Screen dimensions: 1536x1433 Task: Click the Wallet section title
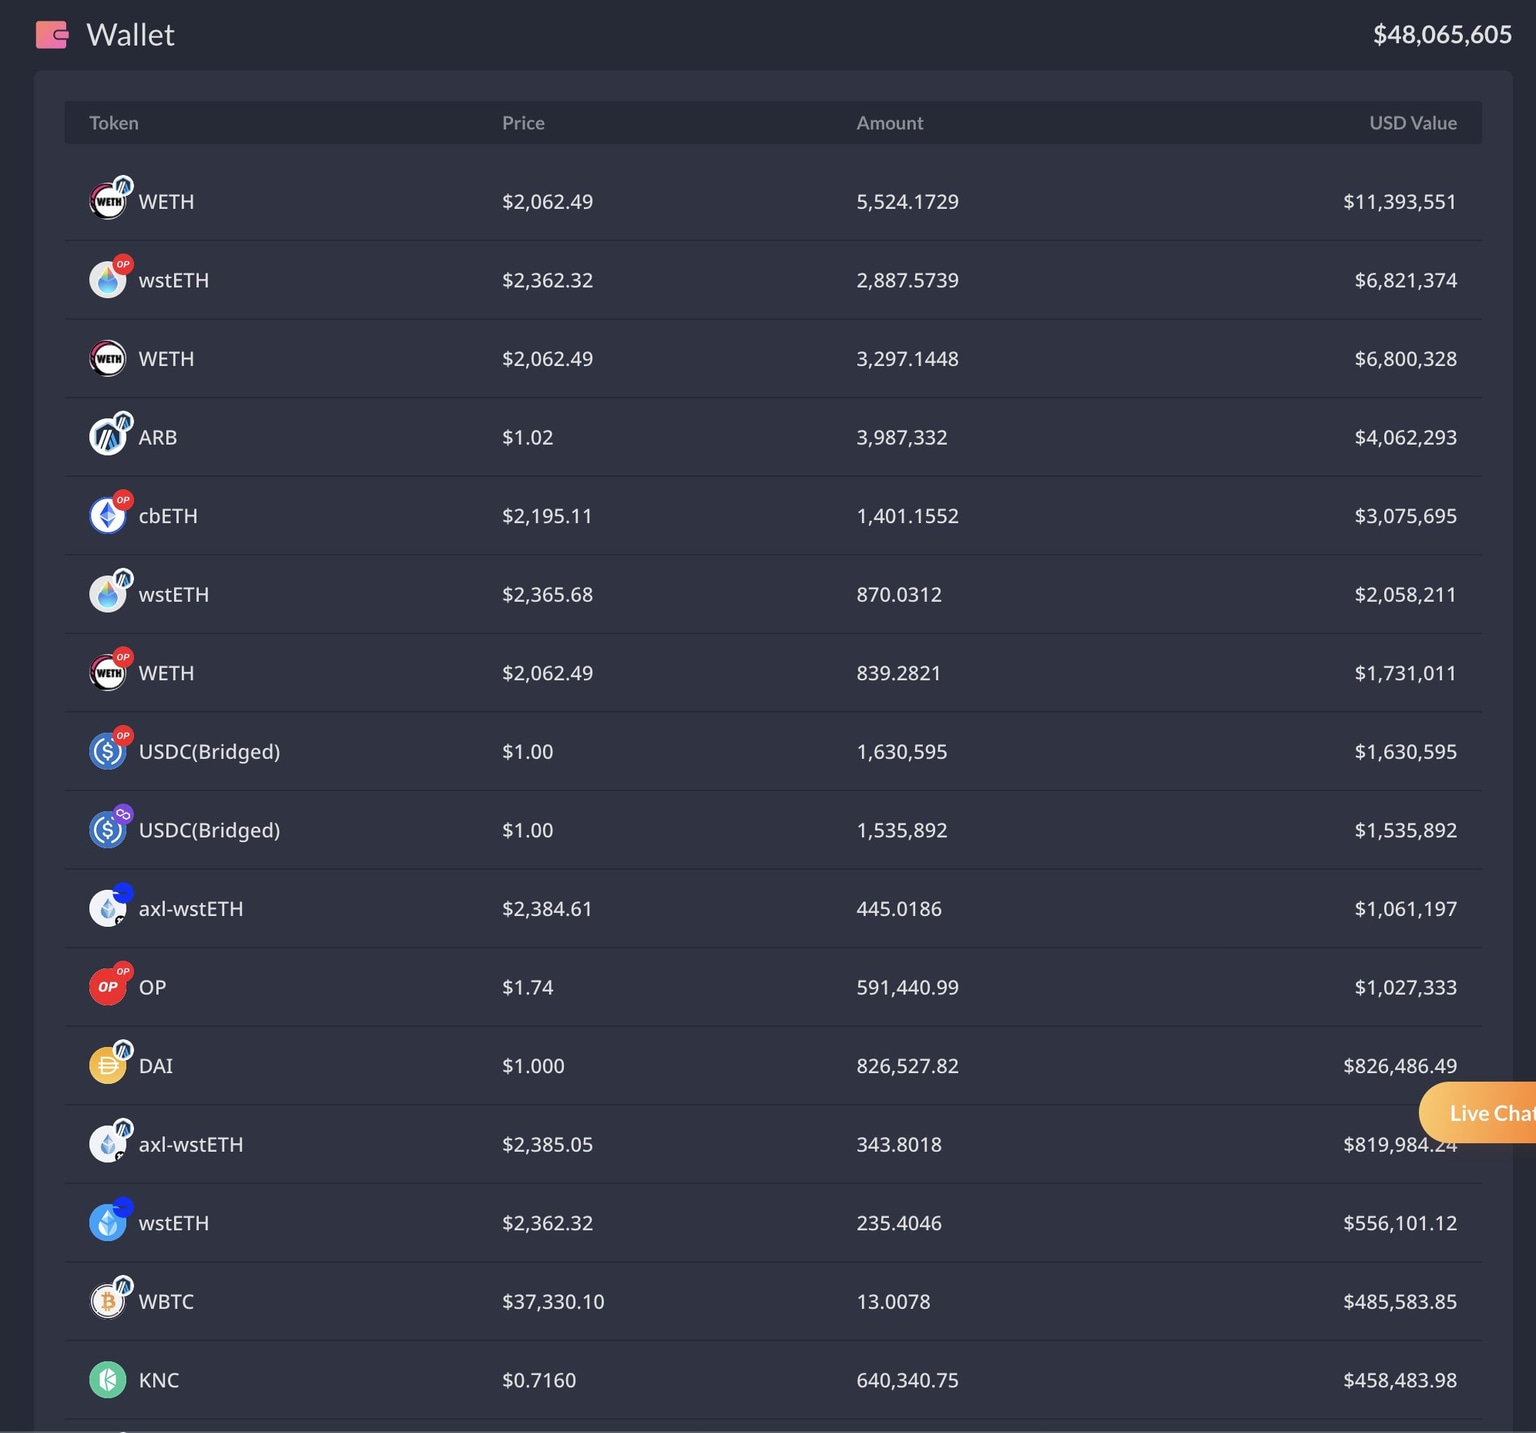130,35
